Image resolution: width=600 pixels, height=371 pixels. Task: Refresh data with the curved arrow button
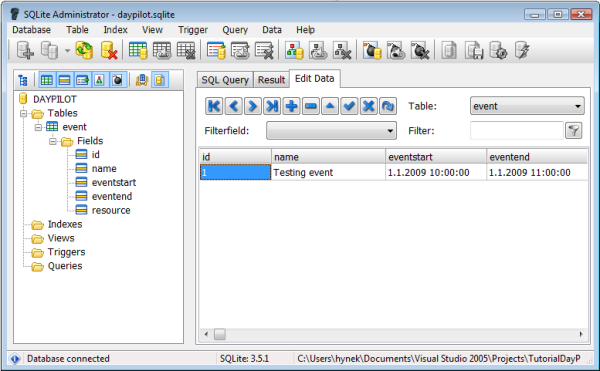(x=388, y=106)
